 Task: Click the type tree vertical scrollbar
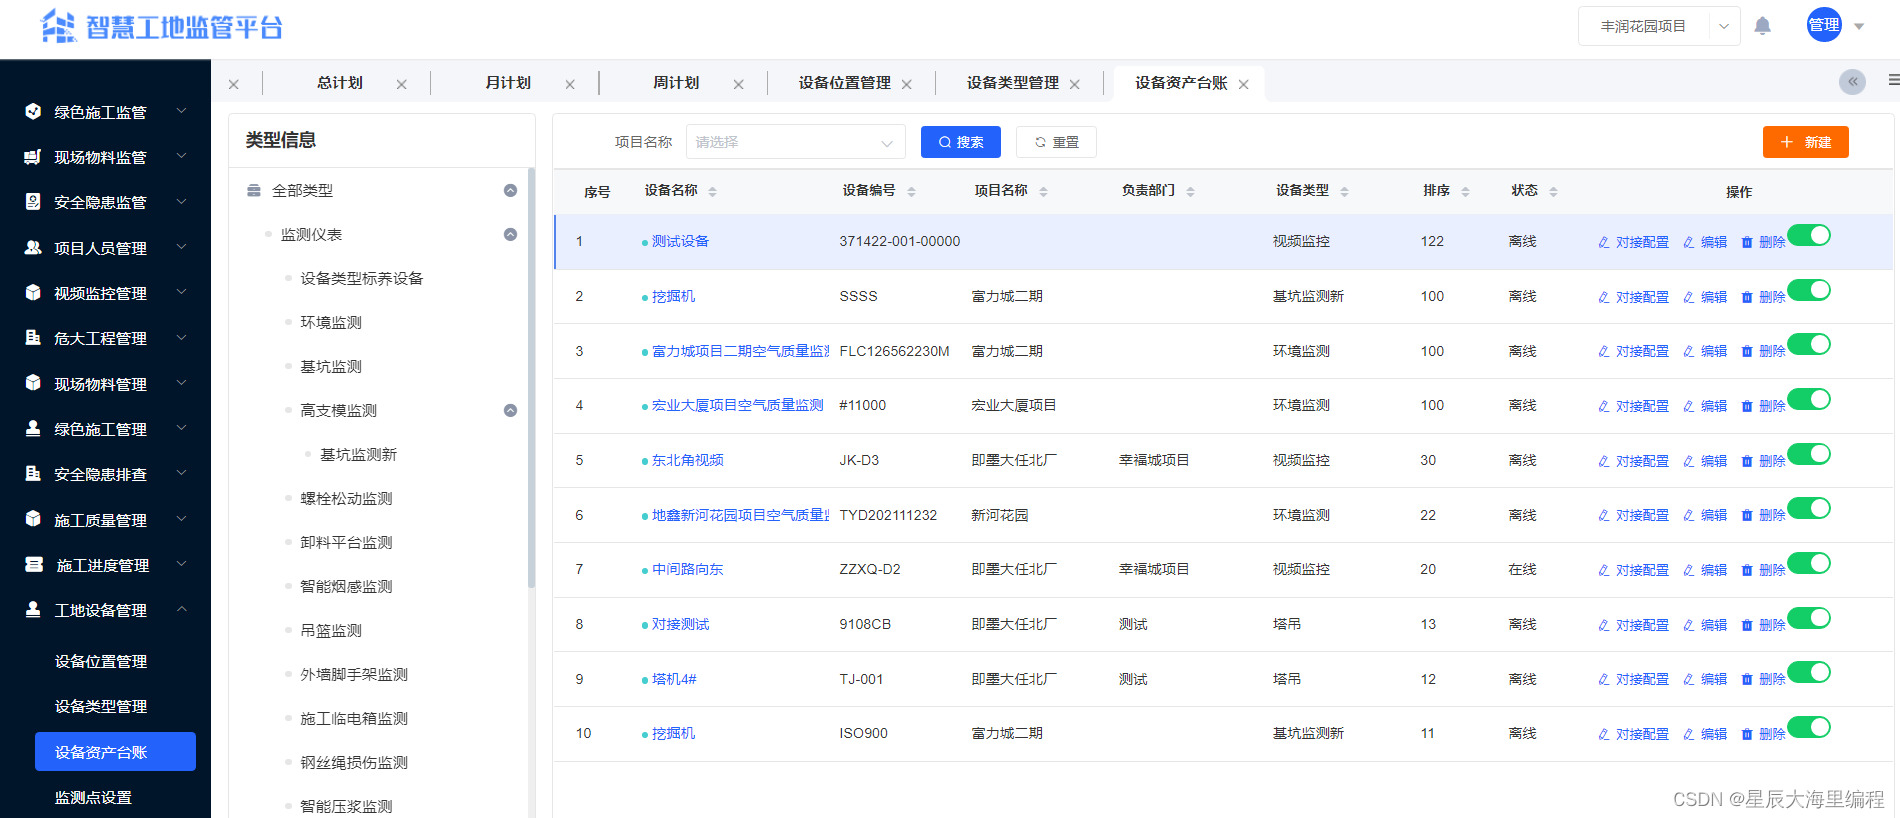(x=531, y=378)
